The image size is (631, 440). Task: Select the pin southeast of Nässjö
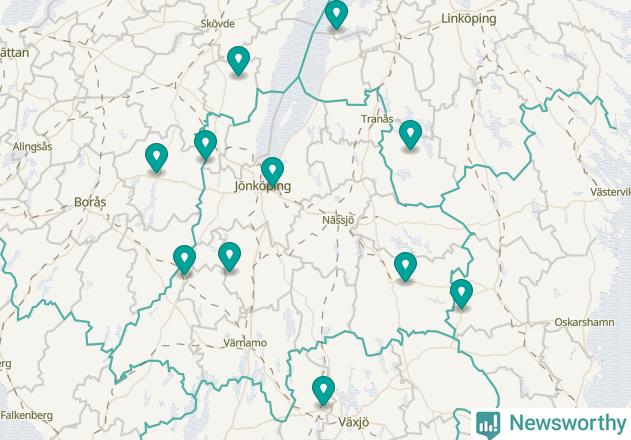tap(405, 266)
